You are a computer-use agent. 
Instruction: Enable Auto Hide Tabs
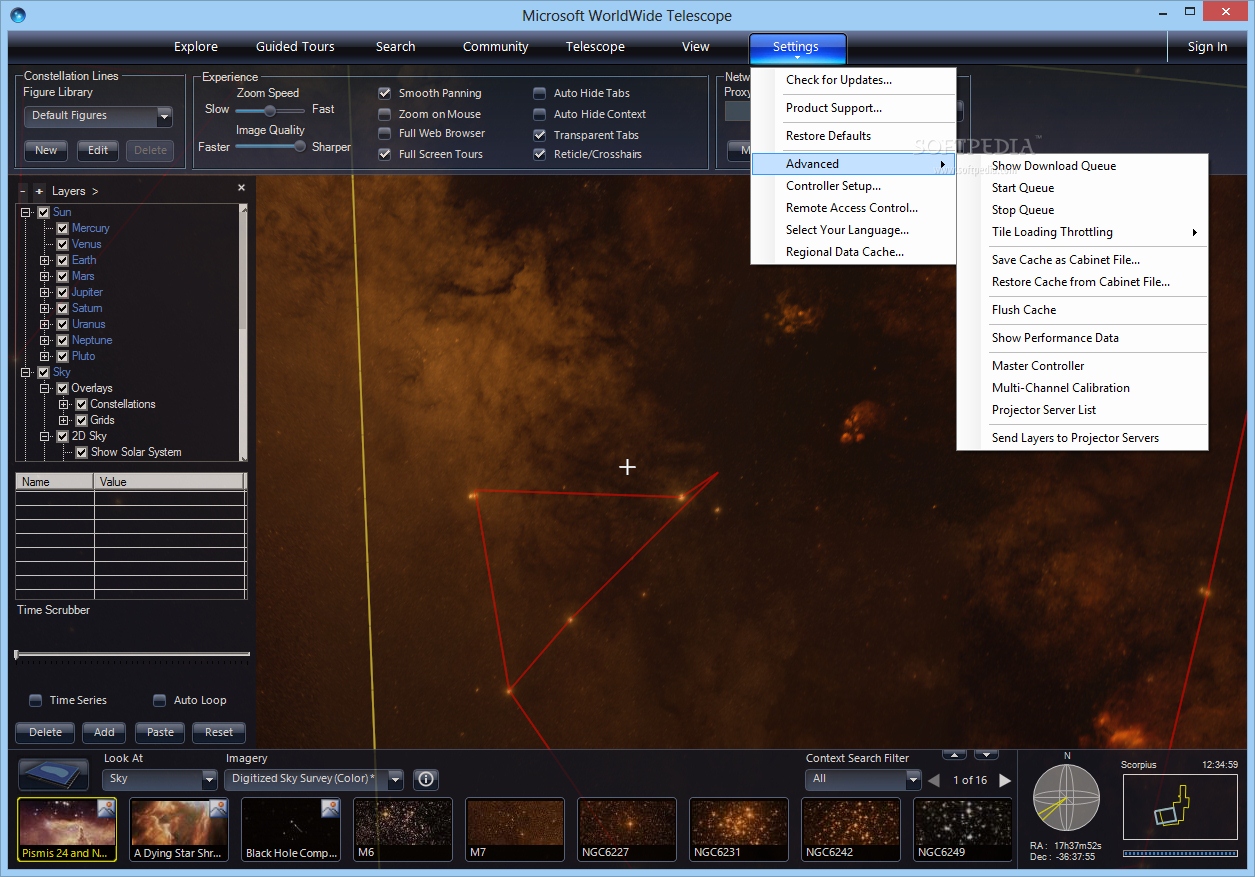pyautogui.click(x=540, y=93)
